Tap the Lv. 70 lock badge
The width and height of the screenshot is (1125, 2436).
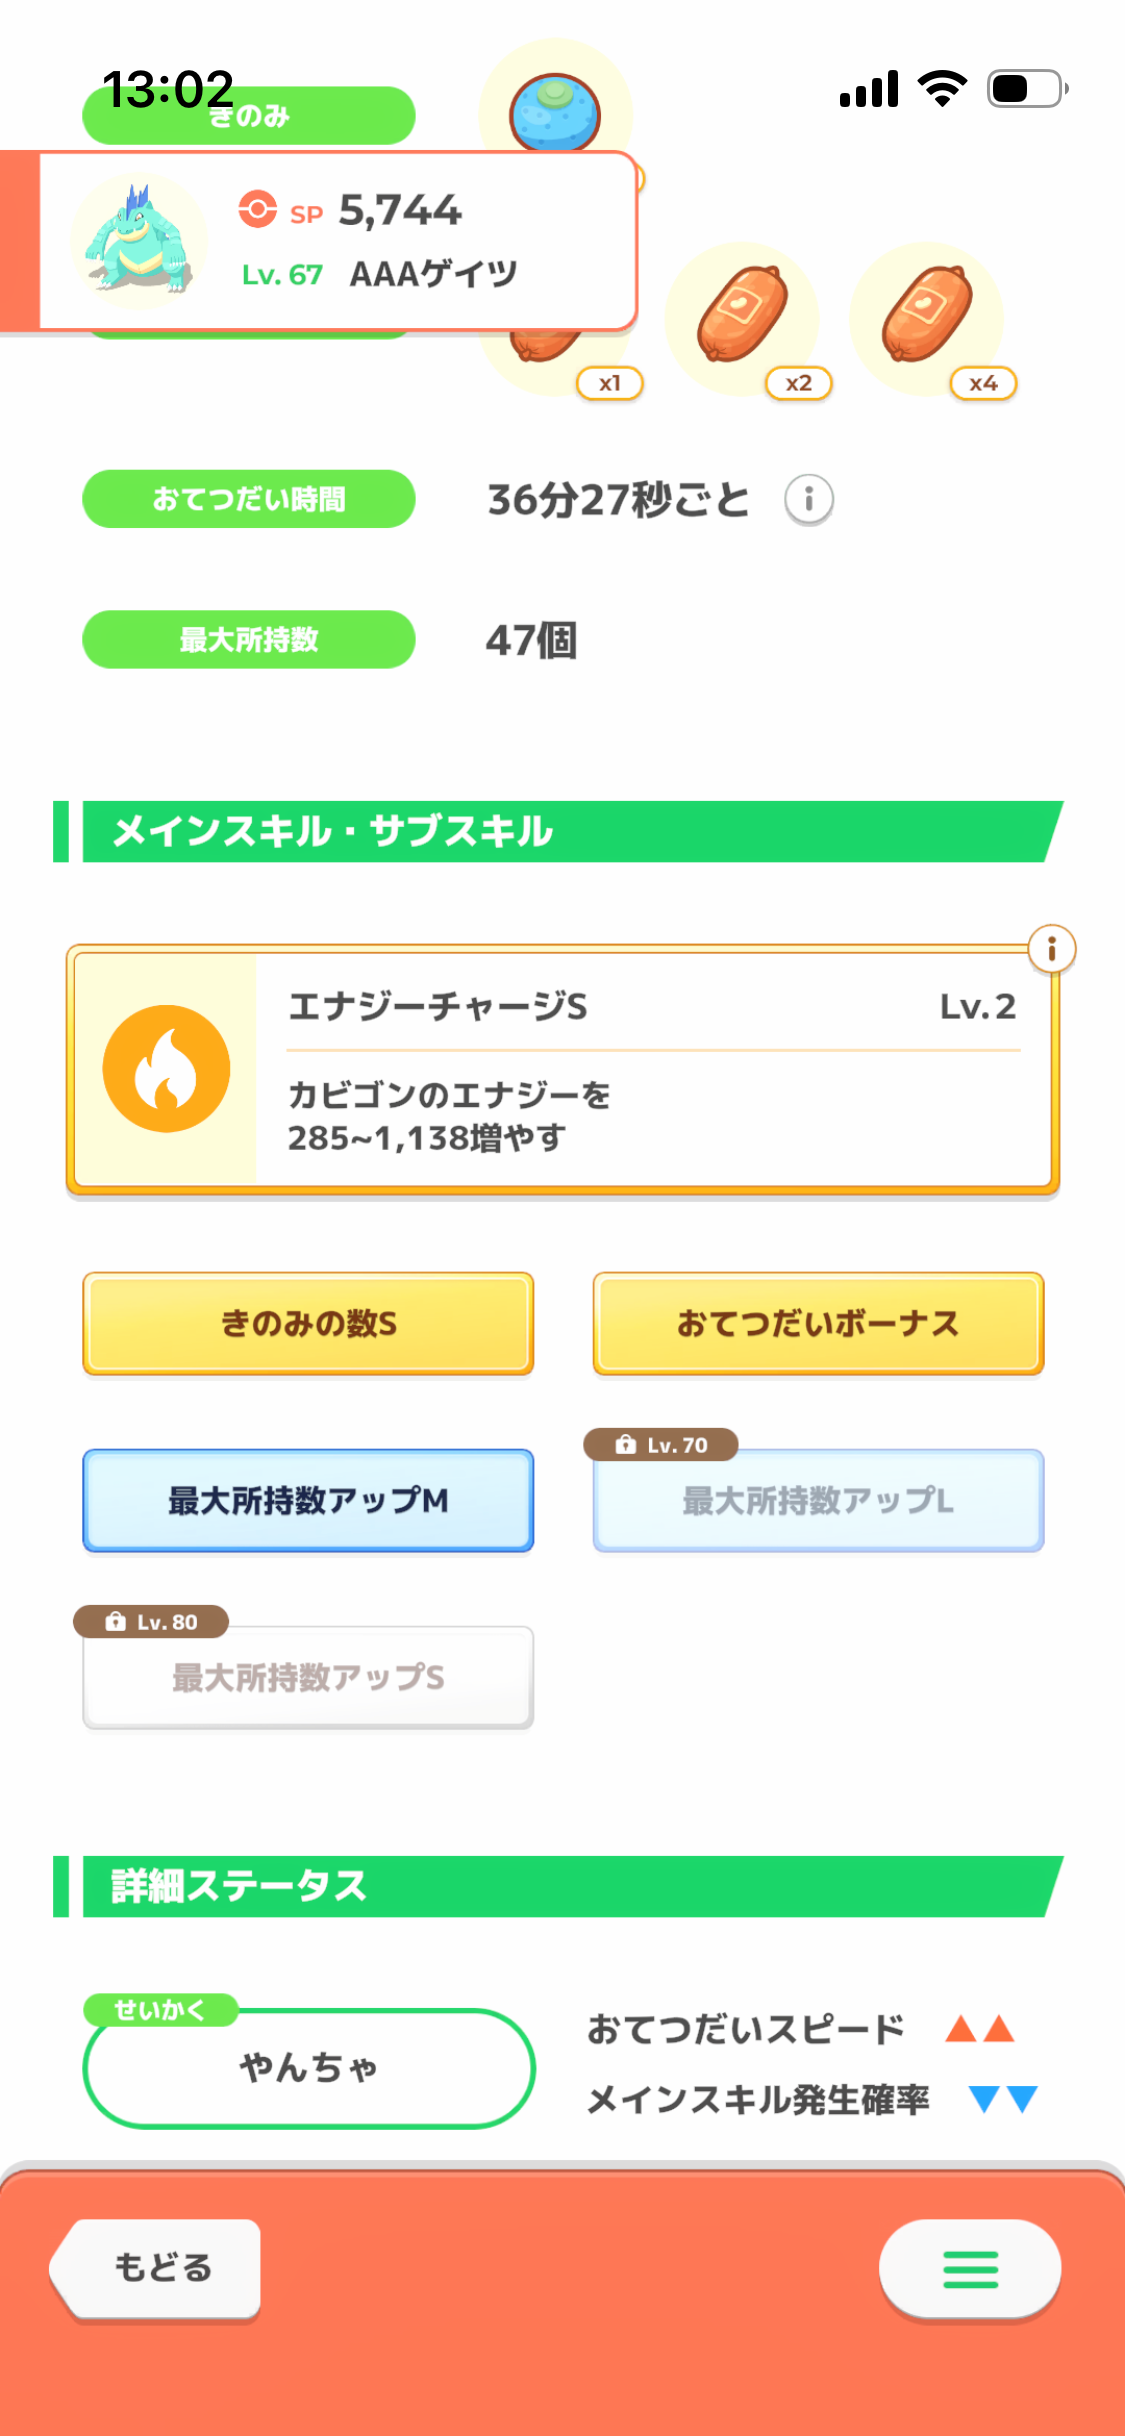pyautogui.click(x=661, y=1445)
